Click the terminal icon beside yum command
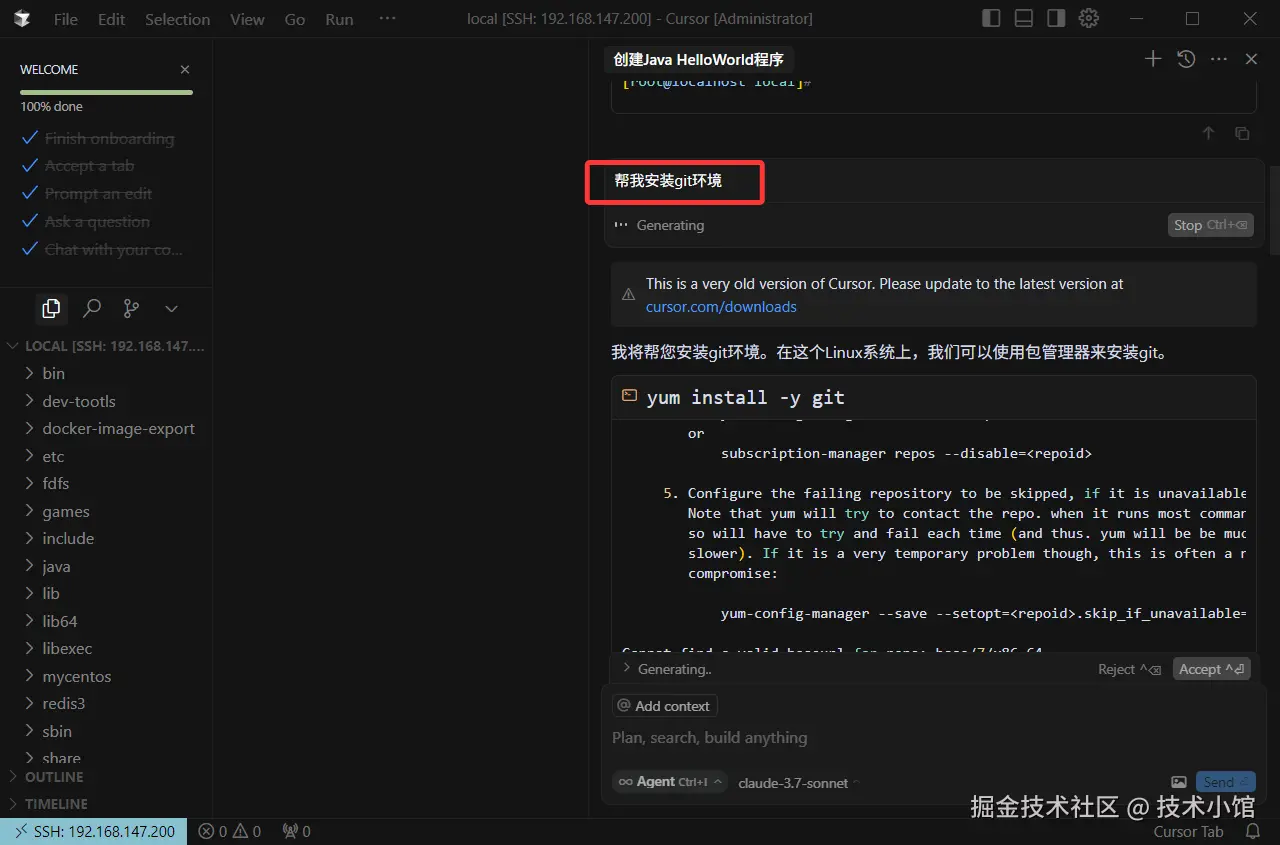 click(629, 396)
